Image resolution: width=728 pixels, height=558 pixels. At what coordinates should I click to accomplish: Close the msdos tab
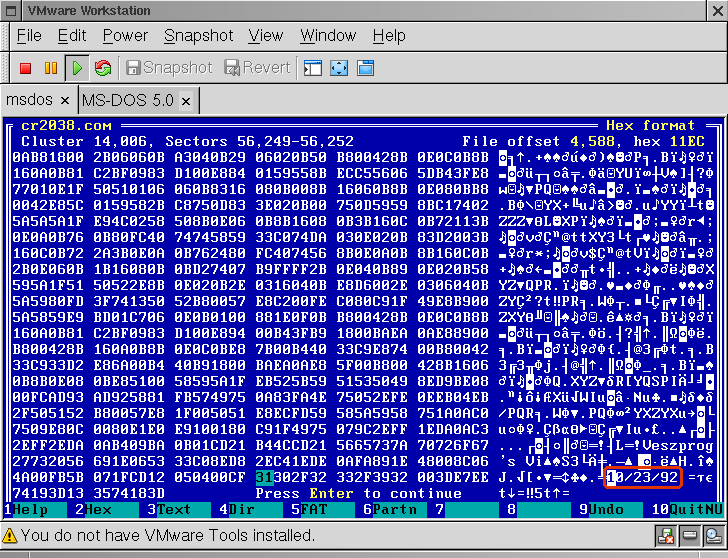[x=65, y=101]
